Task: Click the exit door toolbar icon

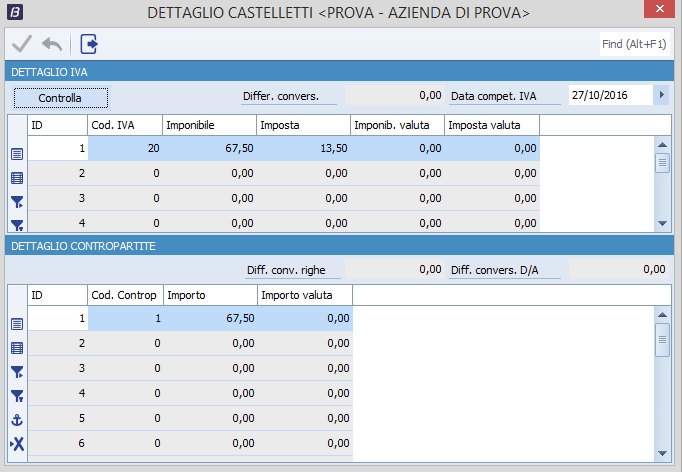Action: (89, 44)
